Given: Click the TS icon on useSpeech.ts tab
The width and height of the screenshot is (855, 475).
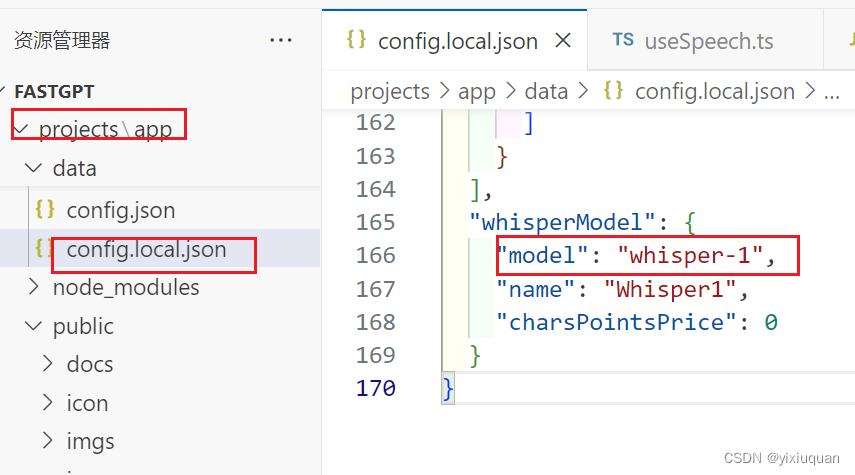Looking at the screenshot, I should click(x=623, y=40).
